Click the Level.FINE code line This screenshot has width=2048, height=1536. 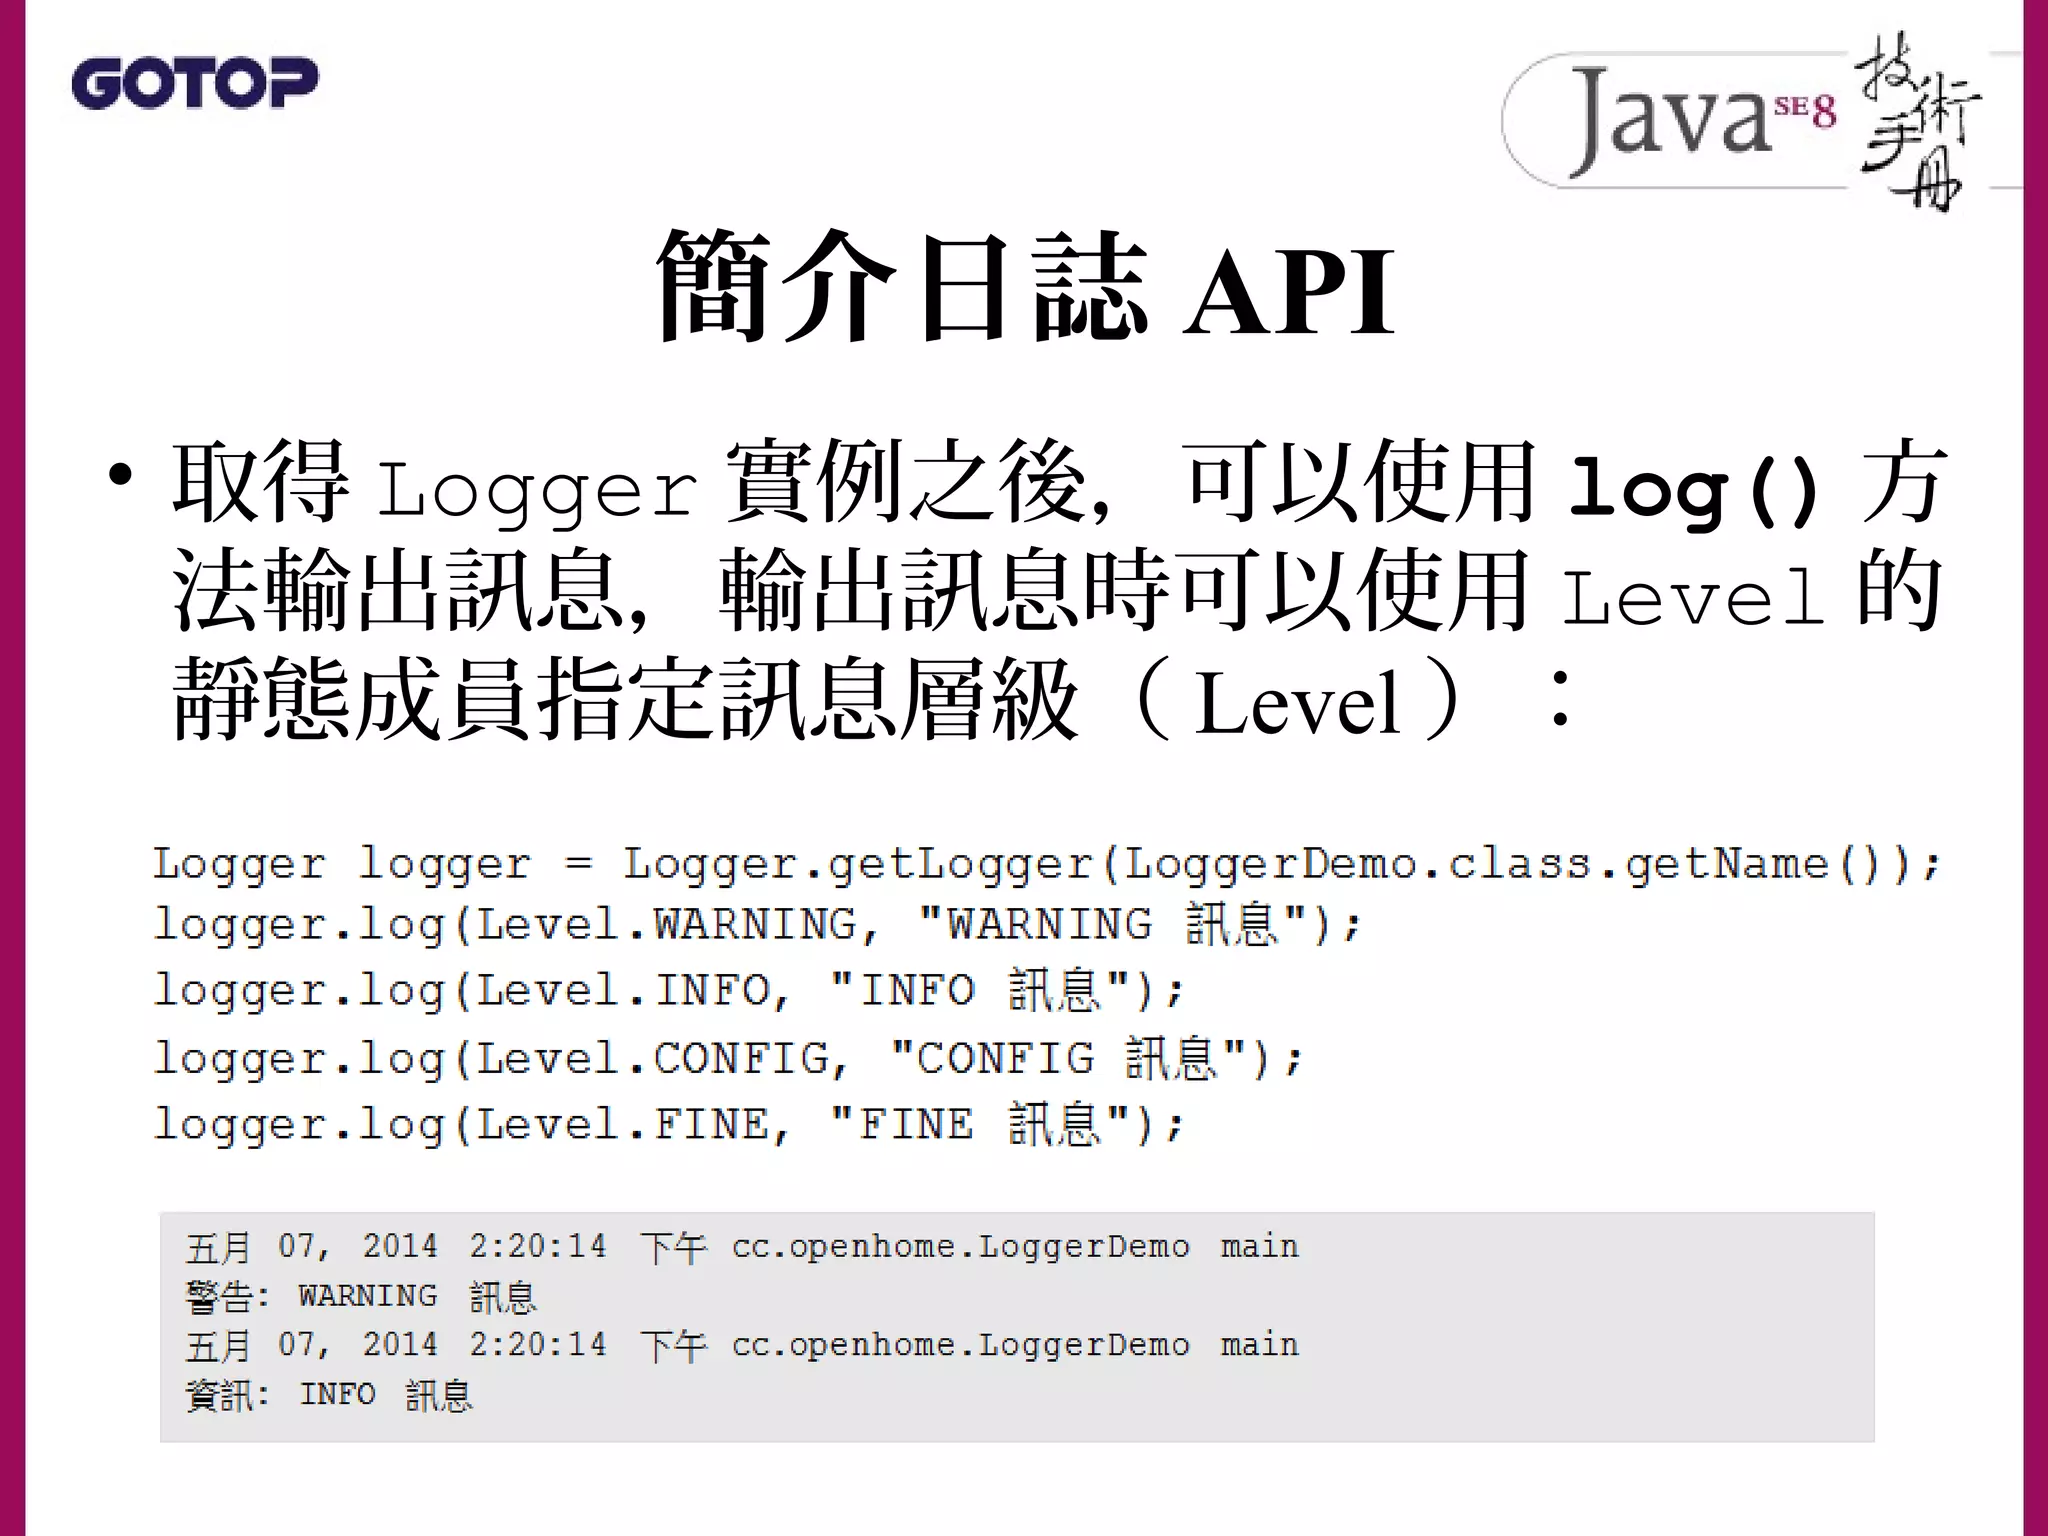tap(668, 1125)
